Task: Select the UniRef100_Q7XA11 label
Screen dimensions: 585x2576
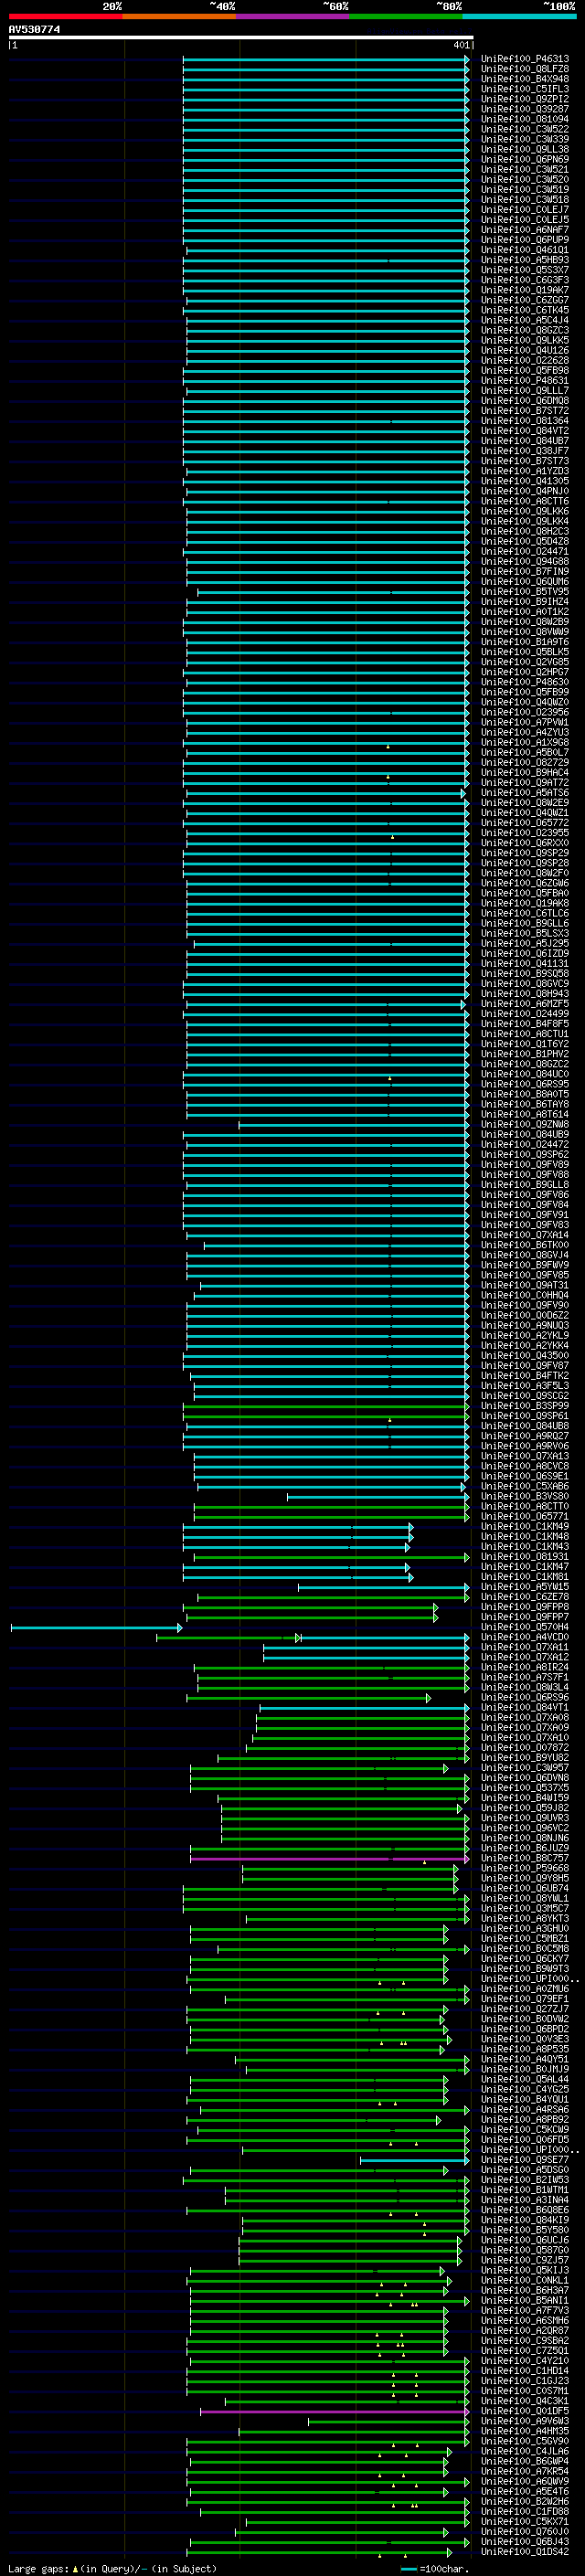Action: click(x=524, y=1647)
